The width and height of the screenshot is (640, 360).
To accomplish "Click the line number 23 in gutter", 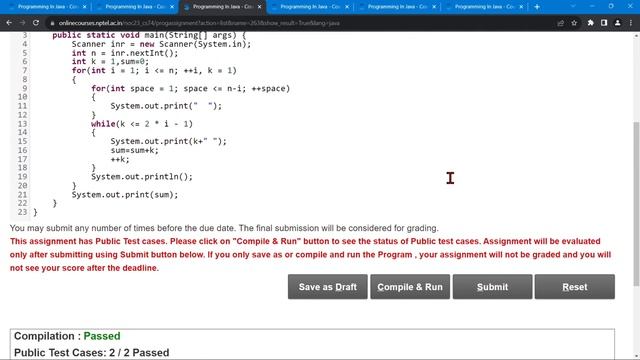I will tap(22, 212).
